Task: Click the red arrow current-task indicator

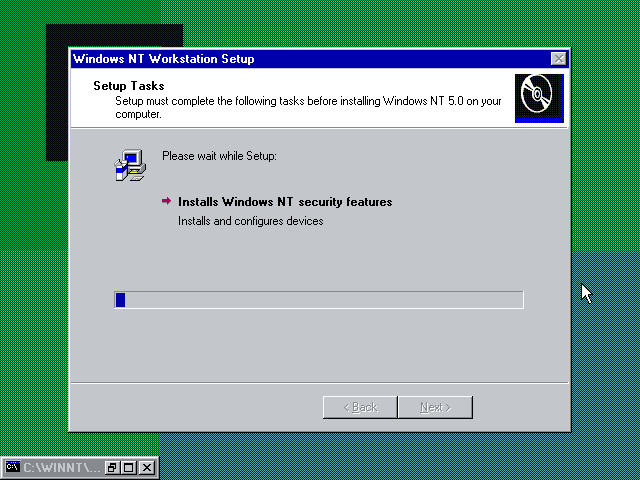Action: tap(166, 201)
